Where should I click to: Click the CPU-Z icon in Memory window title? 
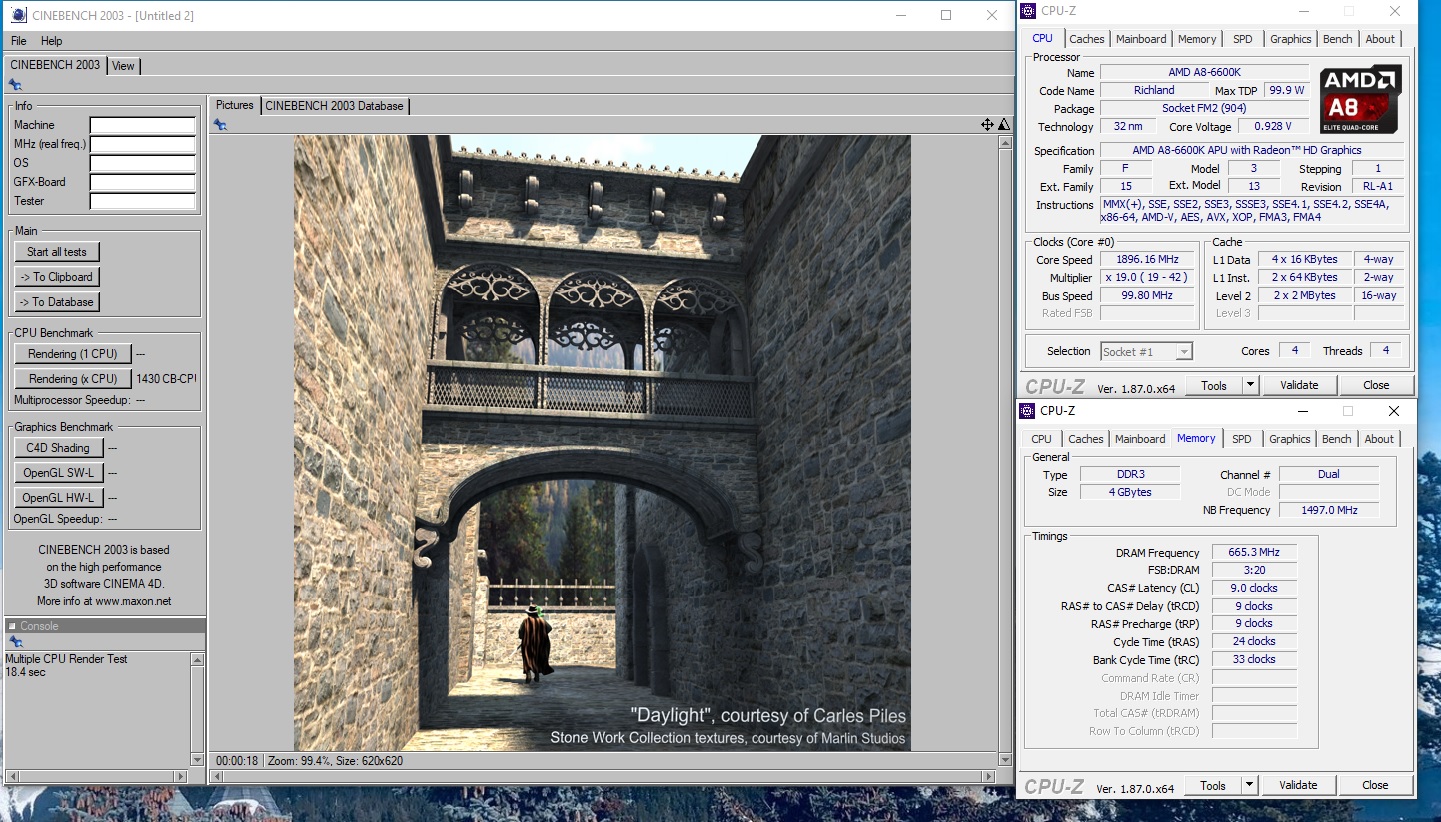click(x=1027, y=411)
